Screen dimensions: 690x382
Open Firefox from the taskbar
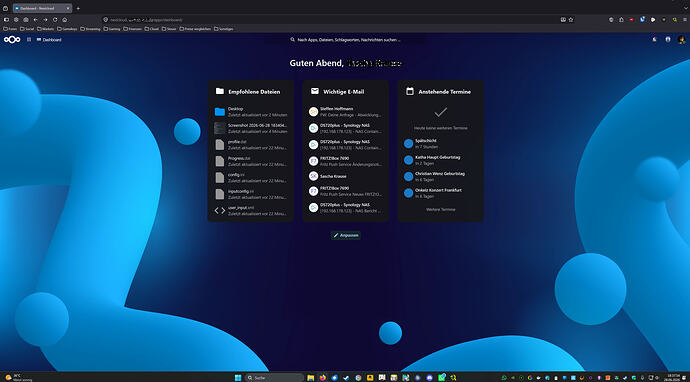click(323, 378)
